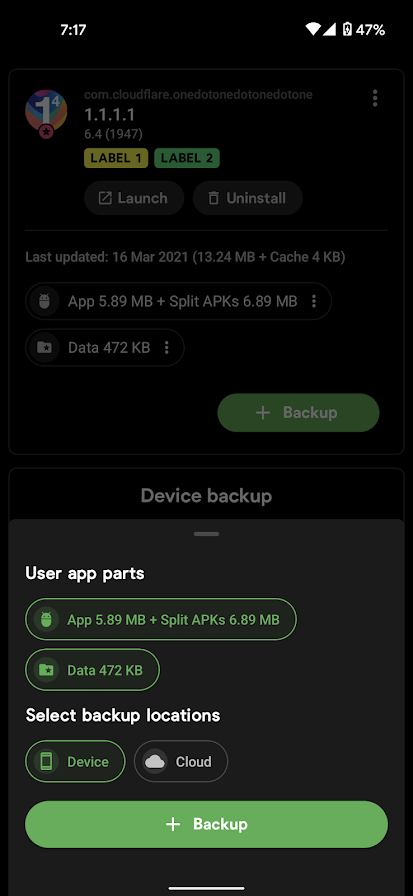
Task: Open options for the dimmed Data 472 KB chip
Action: click(166, 347)
